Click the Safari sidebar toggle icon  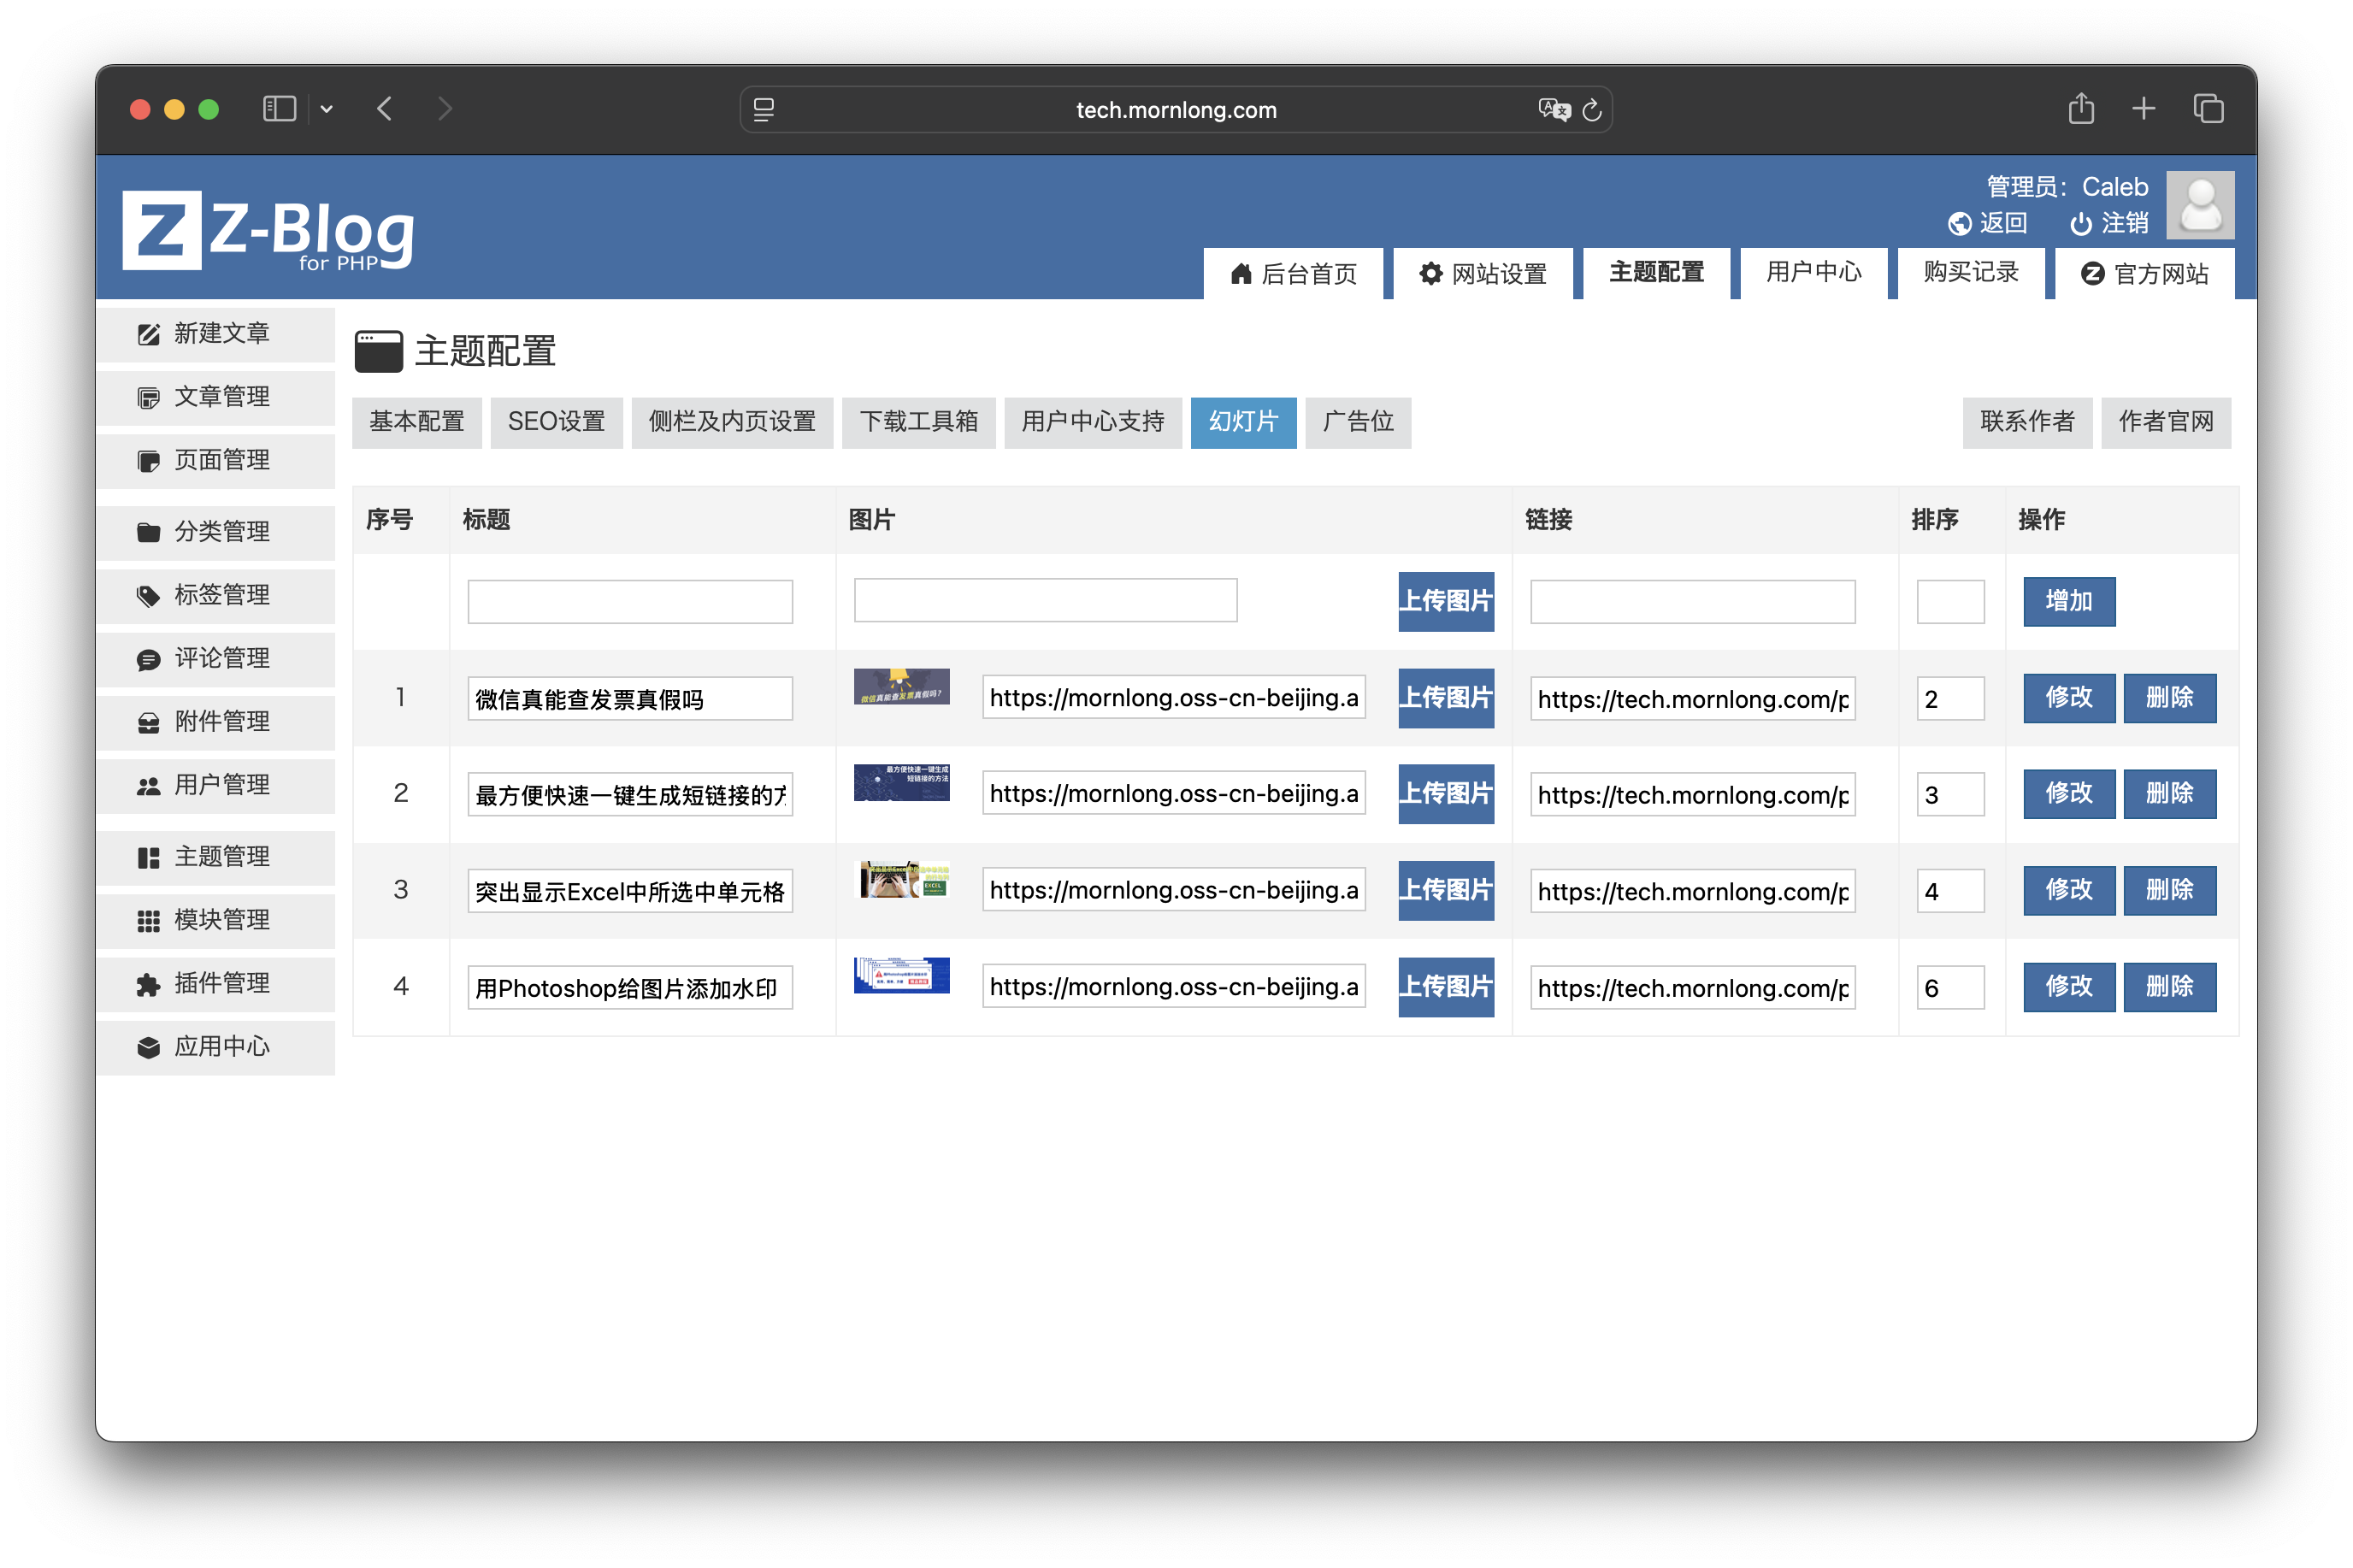(279, 109)
